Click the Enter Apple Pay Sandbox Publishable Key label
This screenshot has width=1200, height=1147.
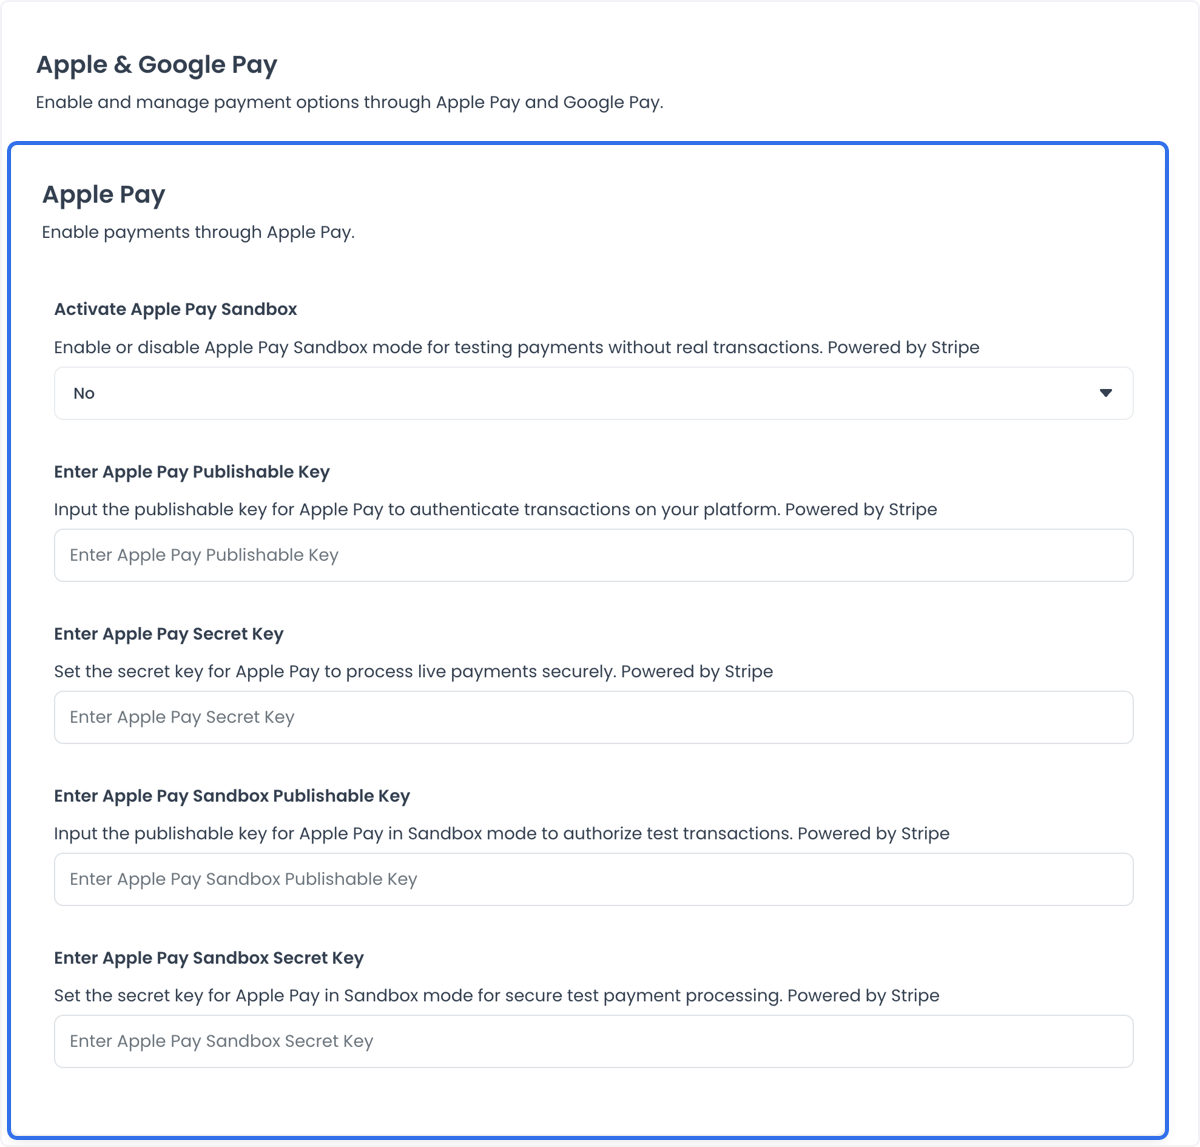232,795
